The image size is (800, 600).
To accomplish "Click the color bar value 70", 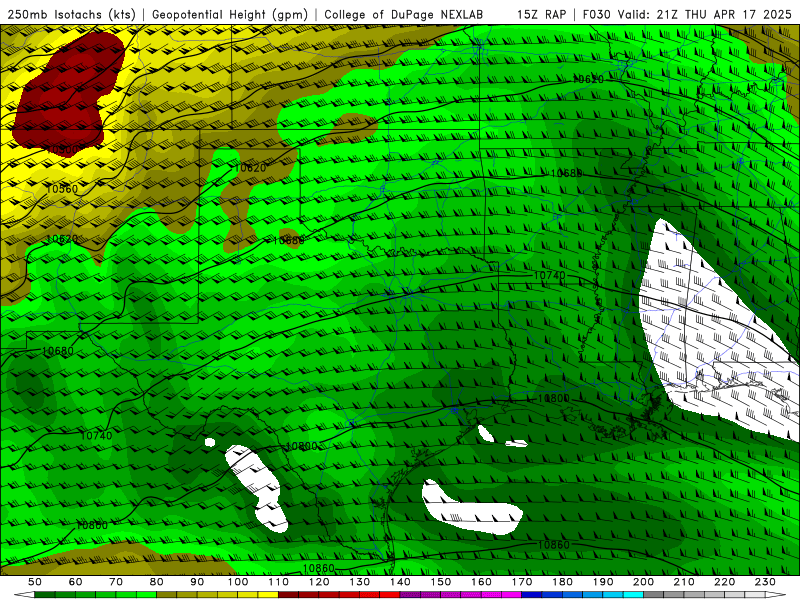I will pyautogui.click(x=116, y=582).
